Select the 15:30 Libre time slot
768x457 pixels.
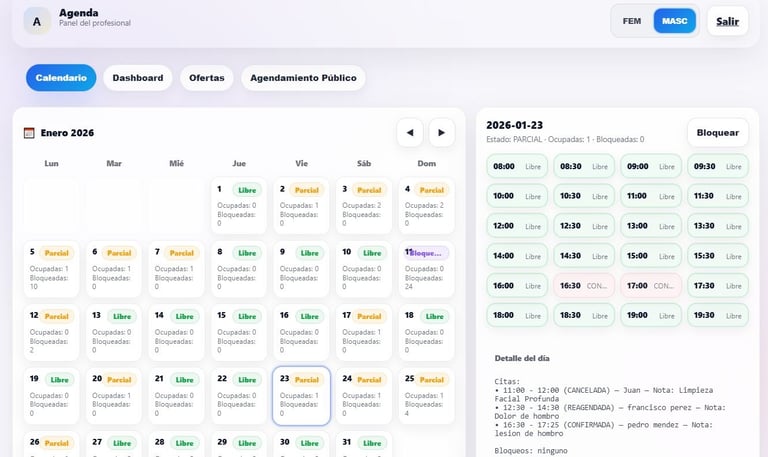[x=718, y=256]
